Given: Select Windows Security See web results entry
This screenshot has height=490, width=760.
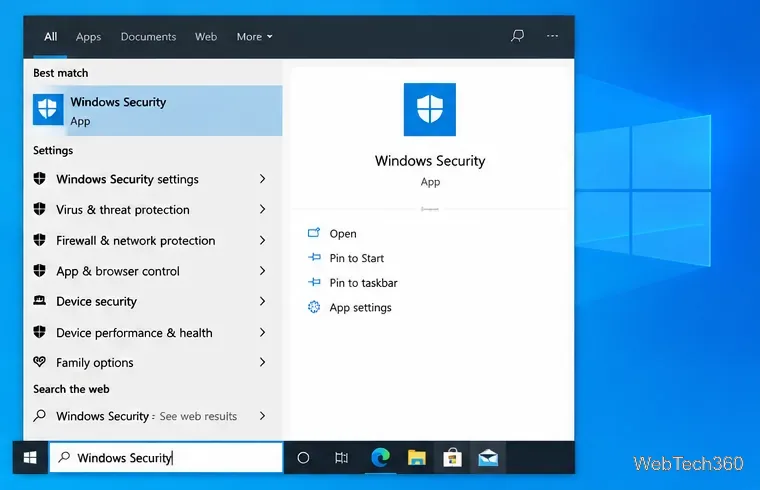Looking at the screenshot, I should pos(152,416).
